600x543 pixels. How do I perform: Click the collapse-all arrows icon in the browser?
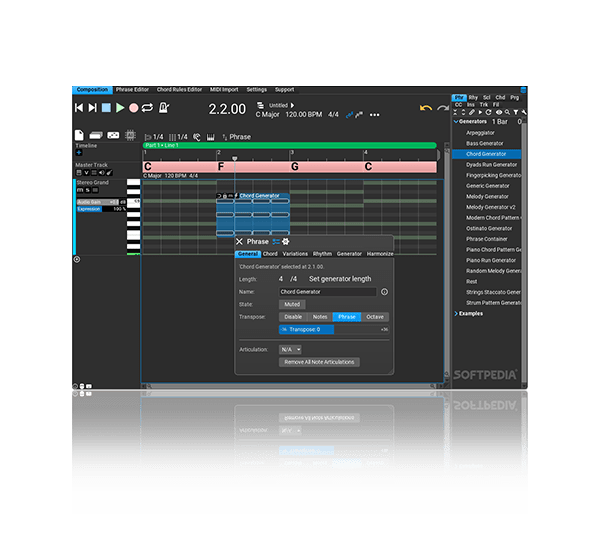(455, 113)
